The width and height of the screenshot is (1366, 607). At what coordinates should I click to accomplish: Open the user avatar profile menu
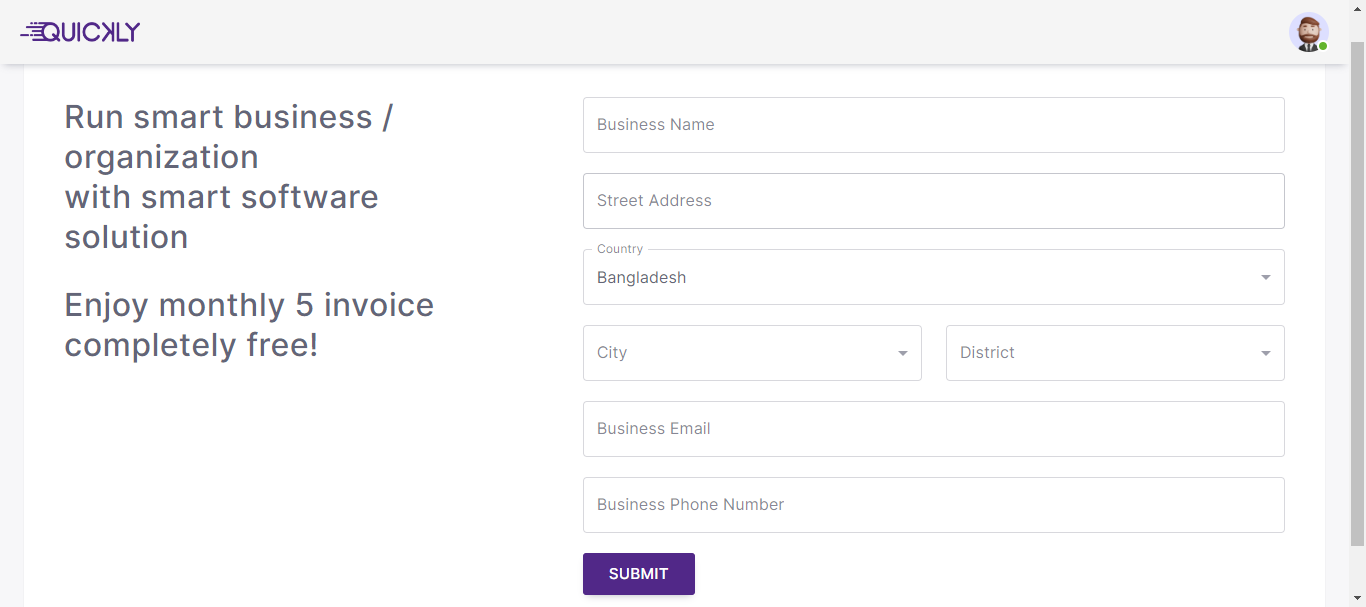[1307, 32]
